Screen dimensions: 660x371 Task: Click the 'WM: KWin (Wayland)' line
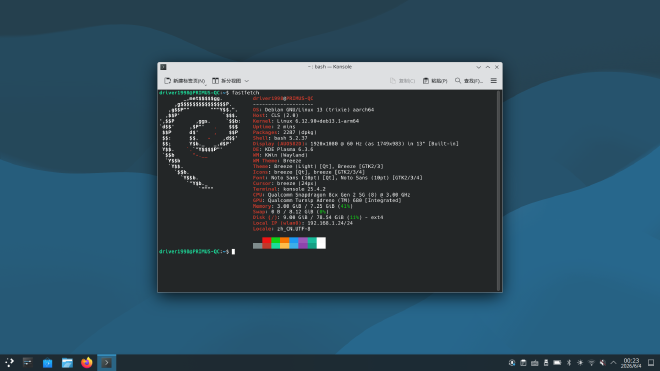point(280,155)
